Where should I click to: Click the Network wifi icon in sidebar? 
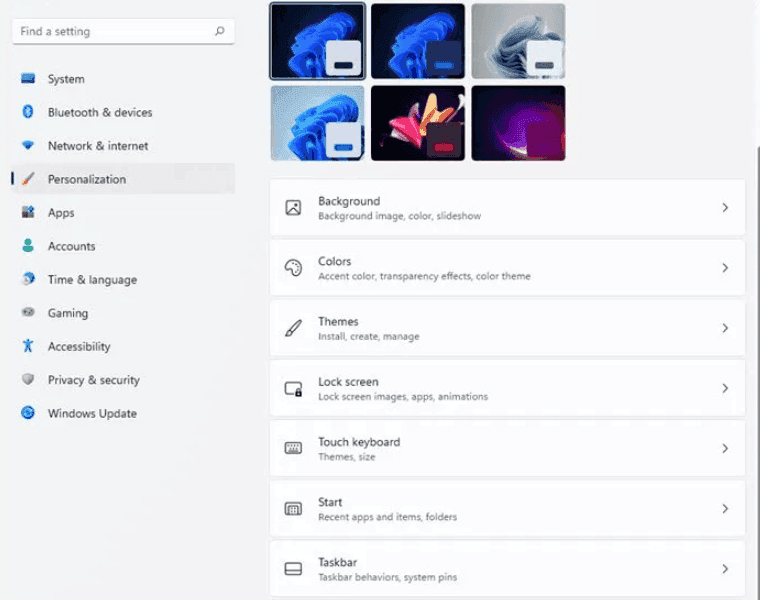coord(28,145)
